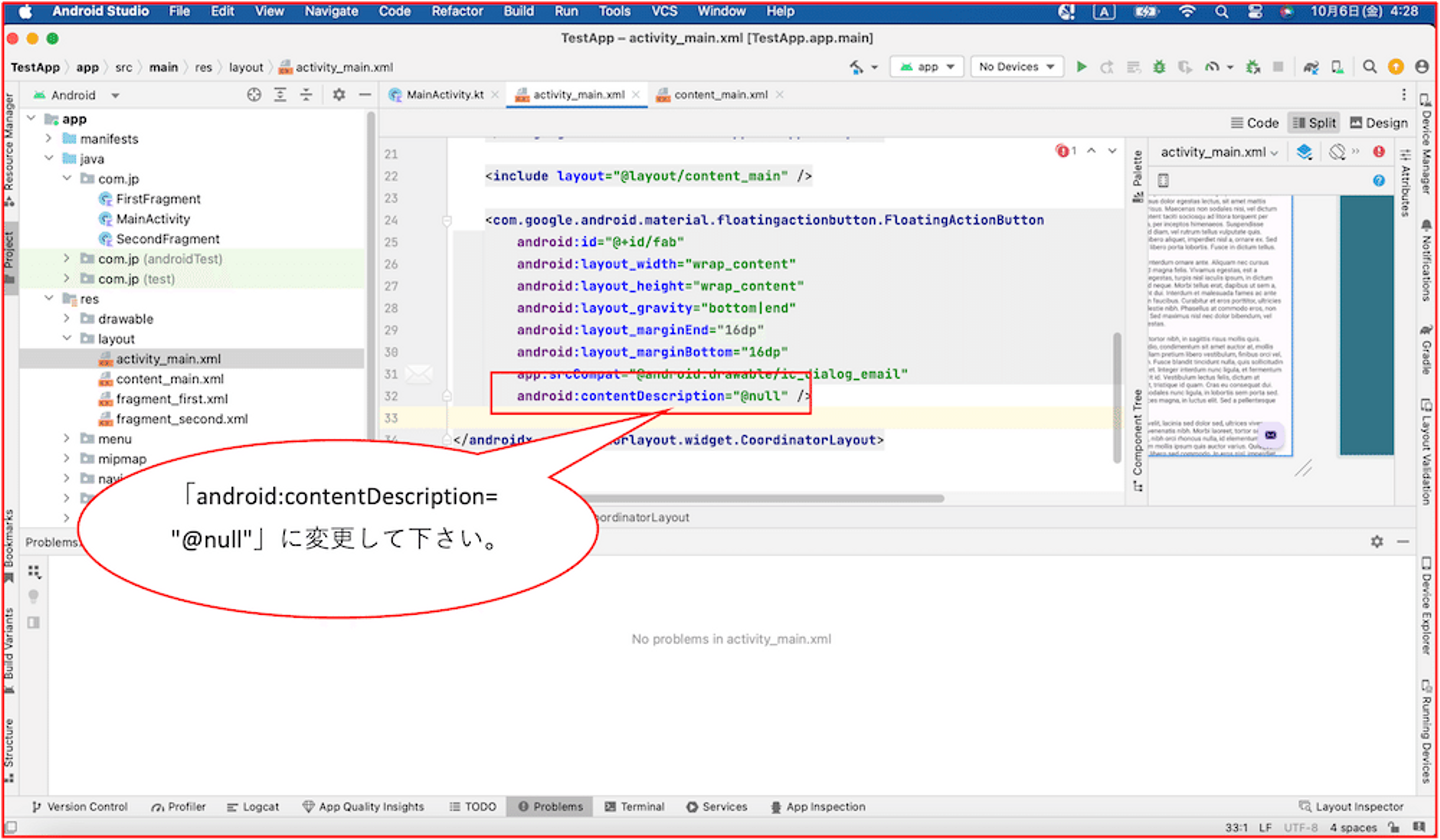Image resolution: width=1440 pixels, height=840 pixels.
Task: Open the No Devices dropdown
Action: [x=1016, y=67]
